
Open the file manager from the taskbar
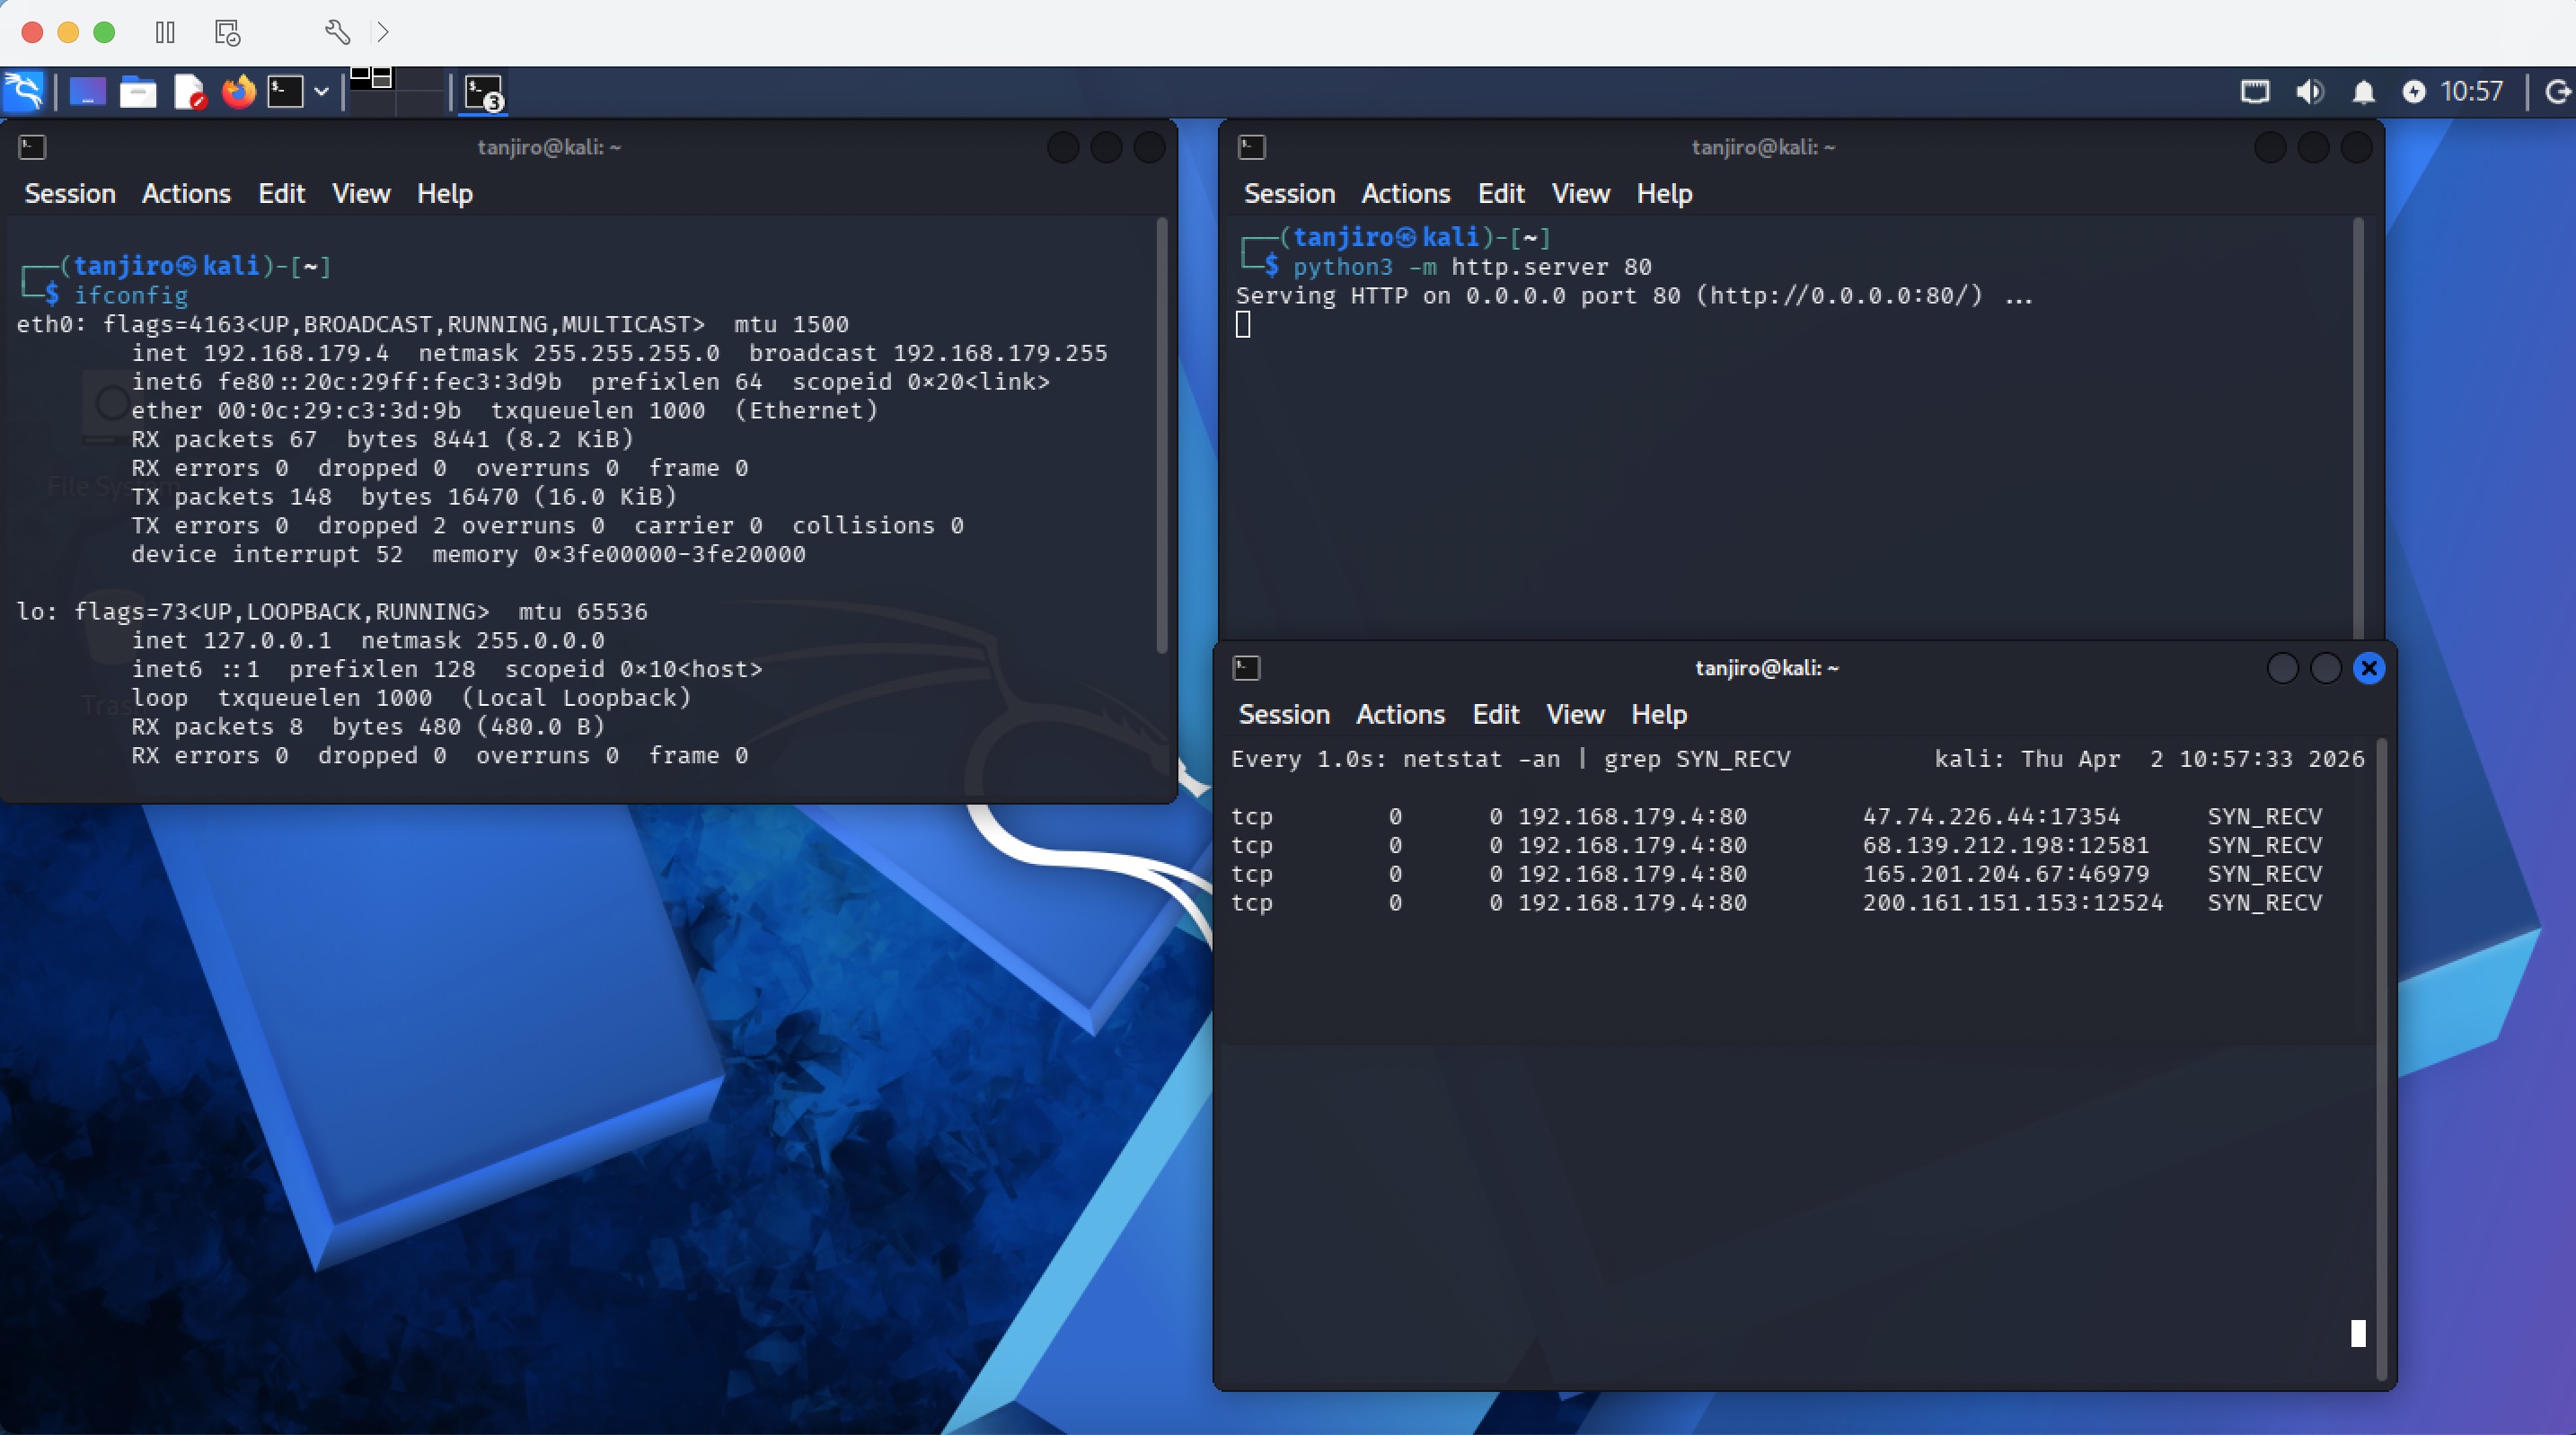tap(138, 91)
